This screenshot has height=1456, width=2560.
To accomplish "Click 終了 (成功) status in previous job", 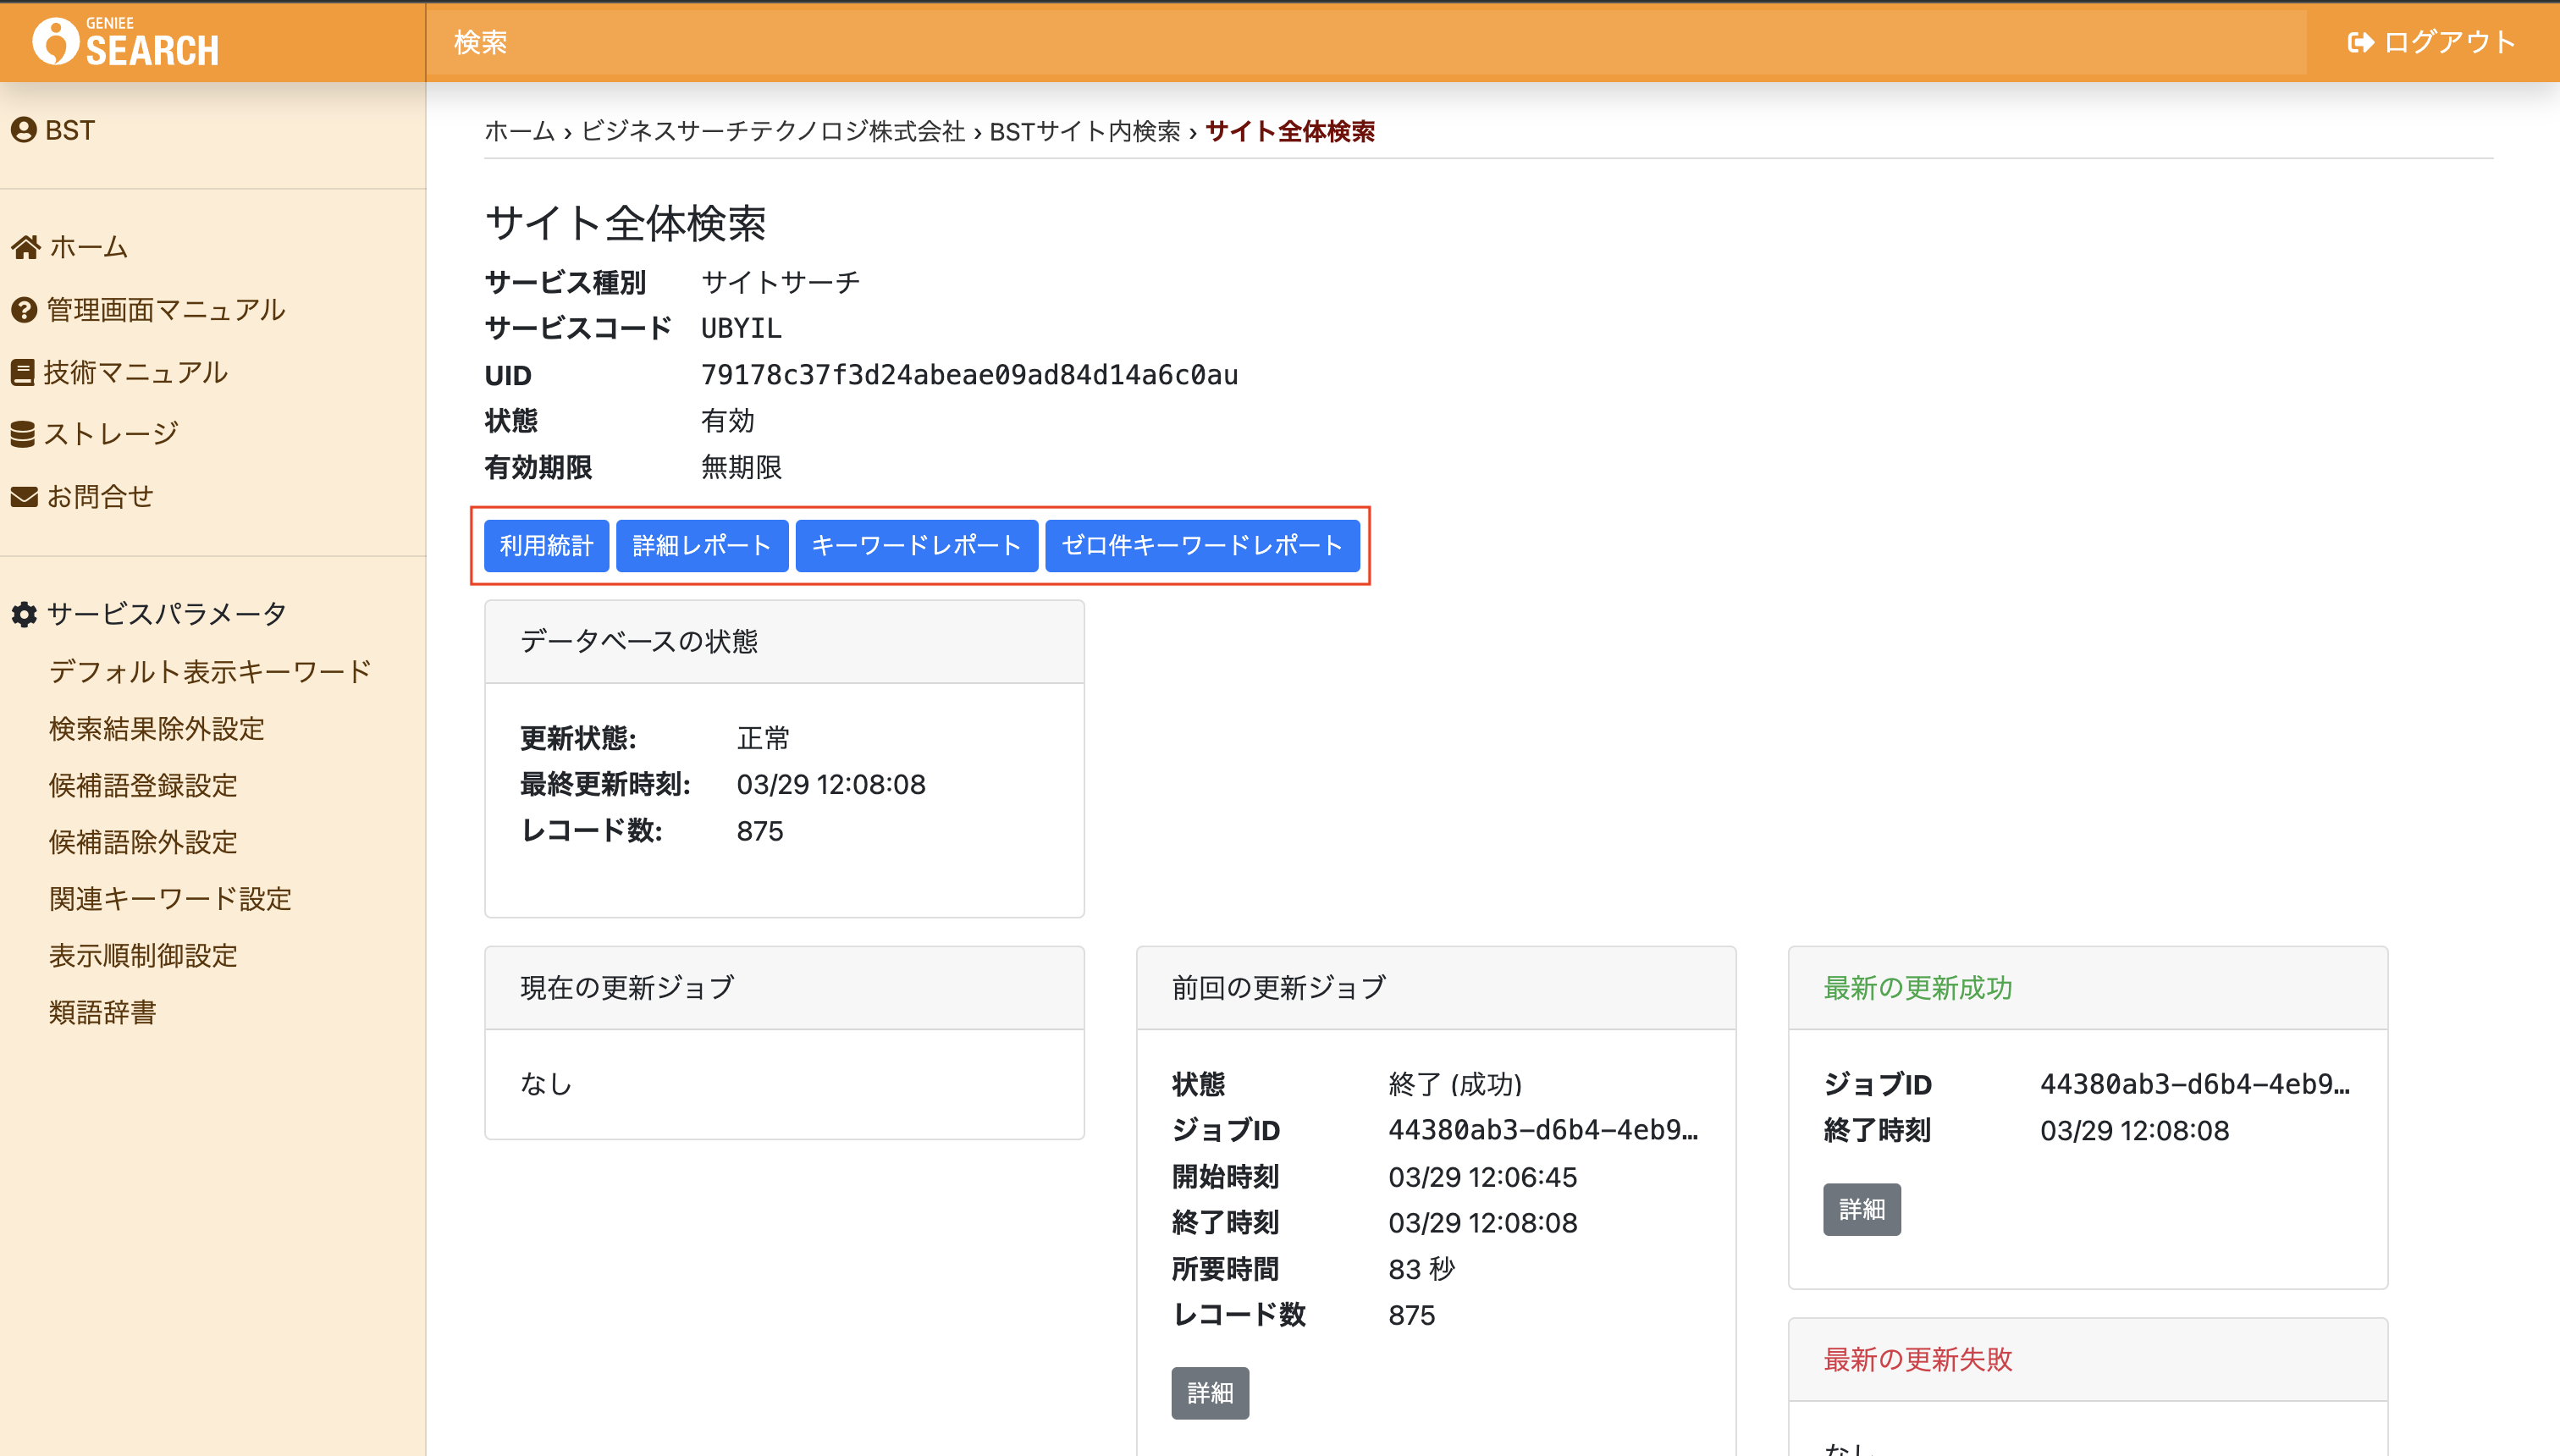I will [1455, 1084].
